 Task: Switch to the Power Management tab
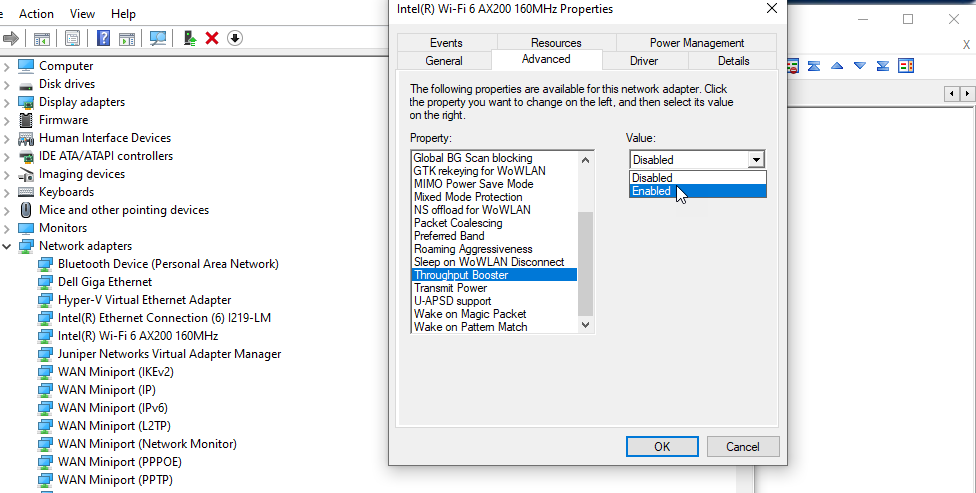(697, 42)
